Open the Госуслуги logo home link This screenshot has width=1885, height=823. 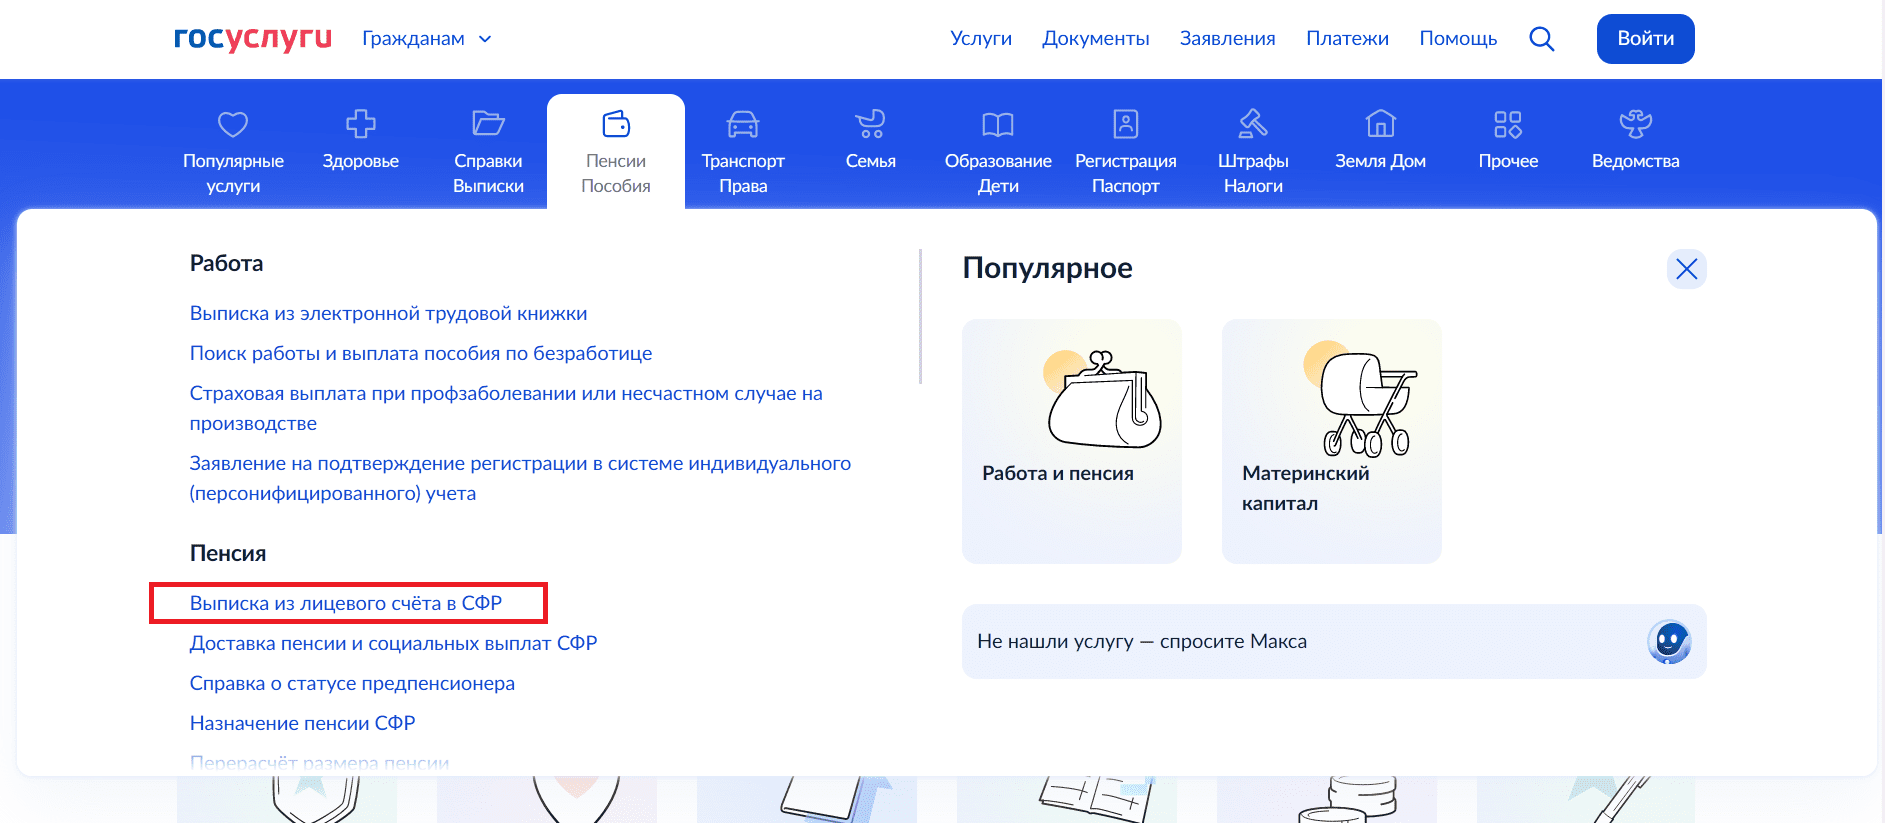(x=252, y=39)
